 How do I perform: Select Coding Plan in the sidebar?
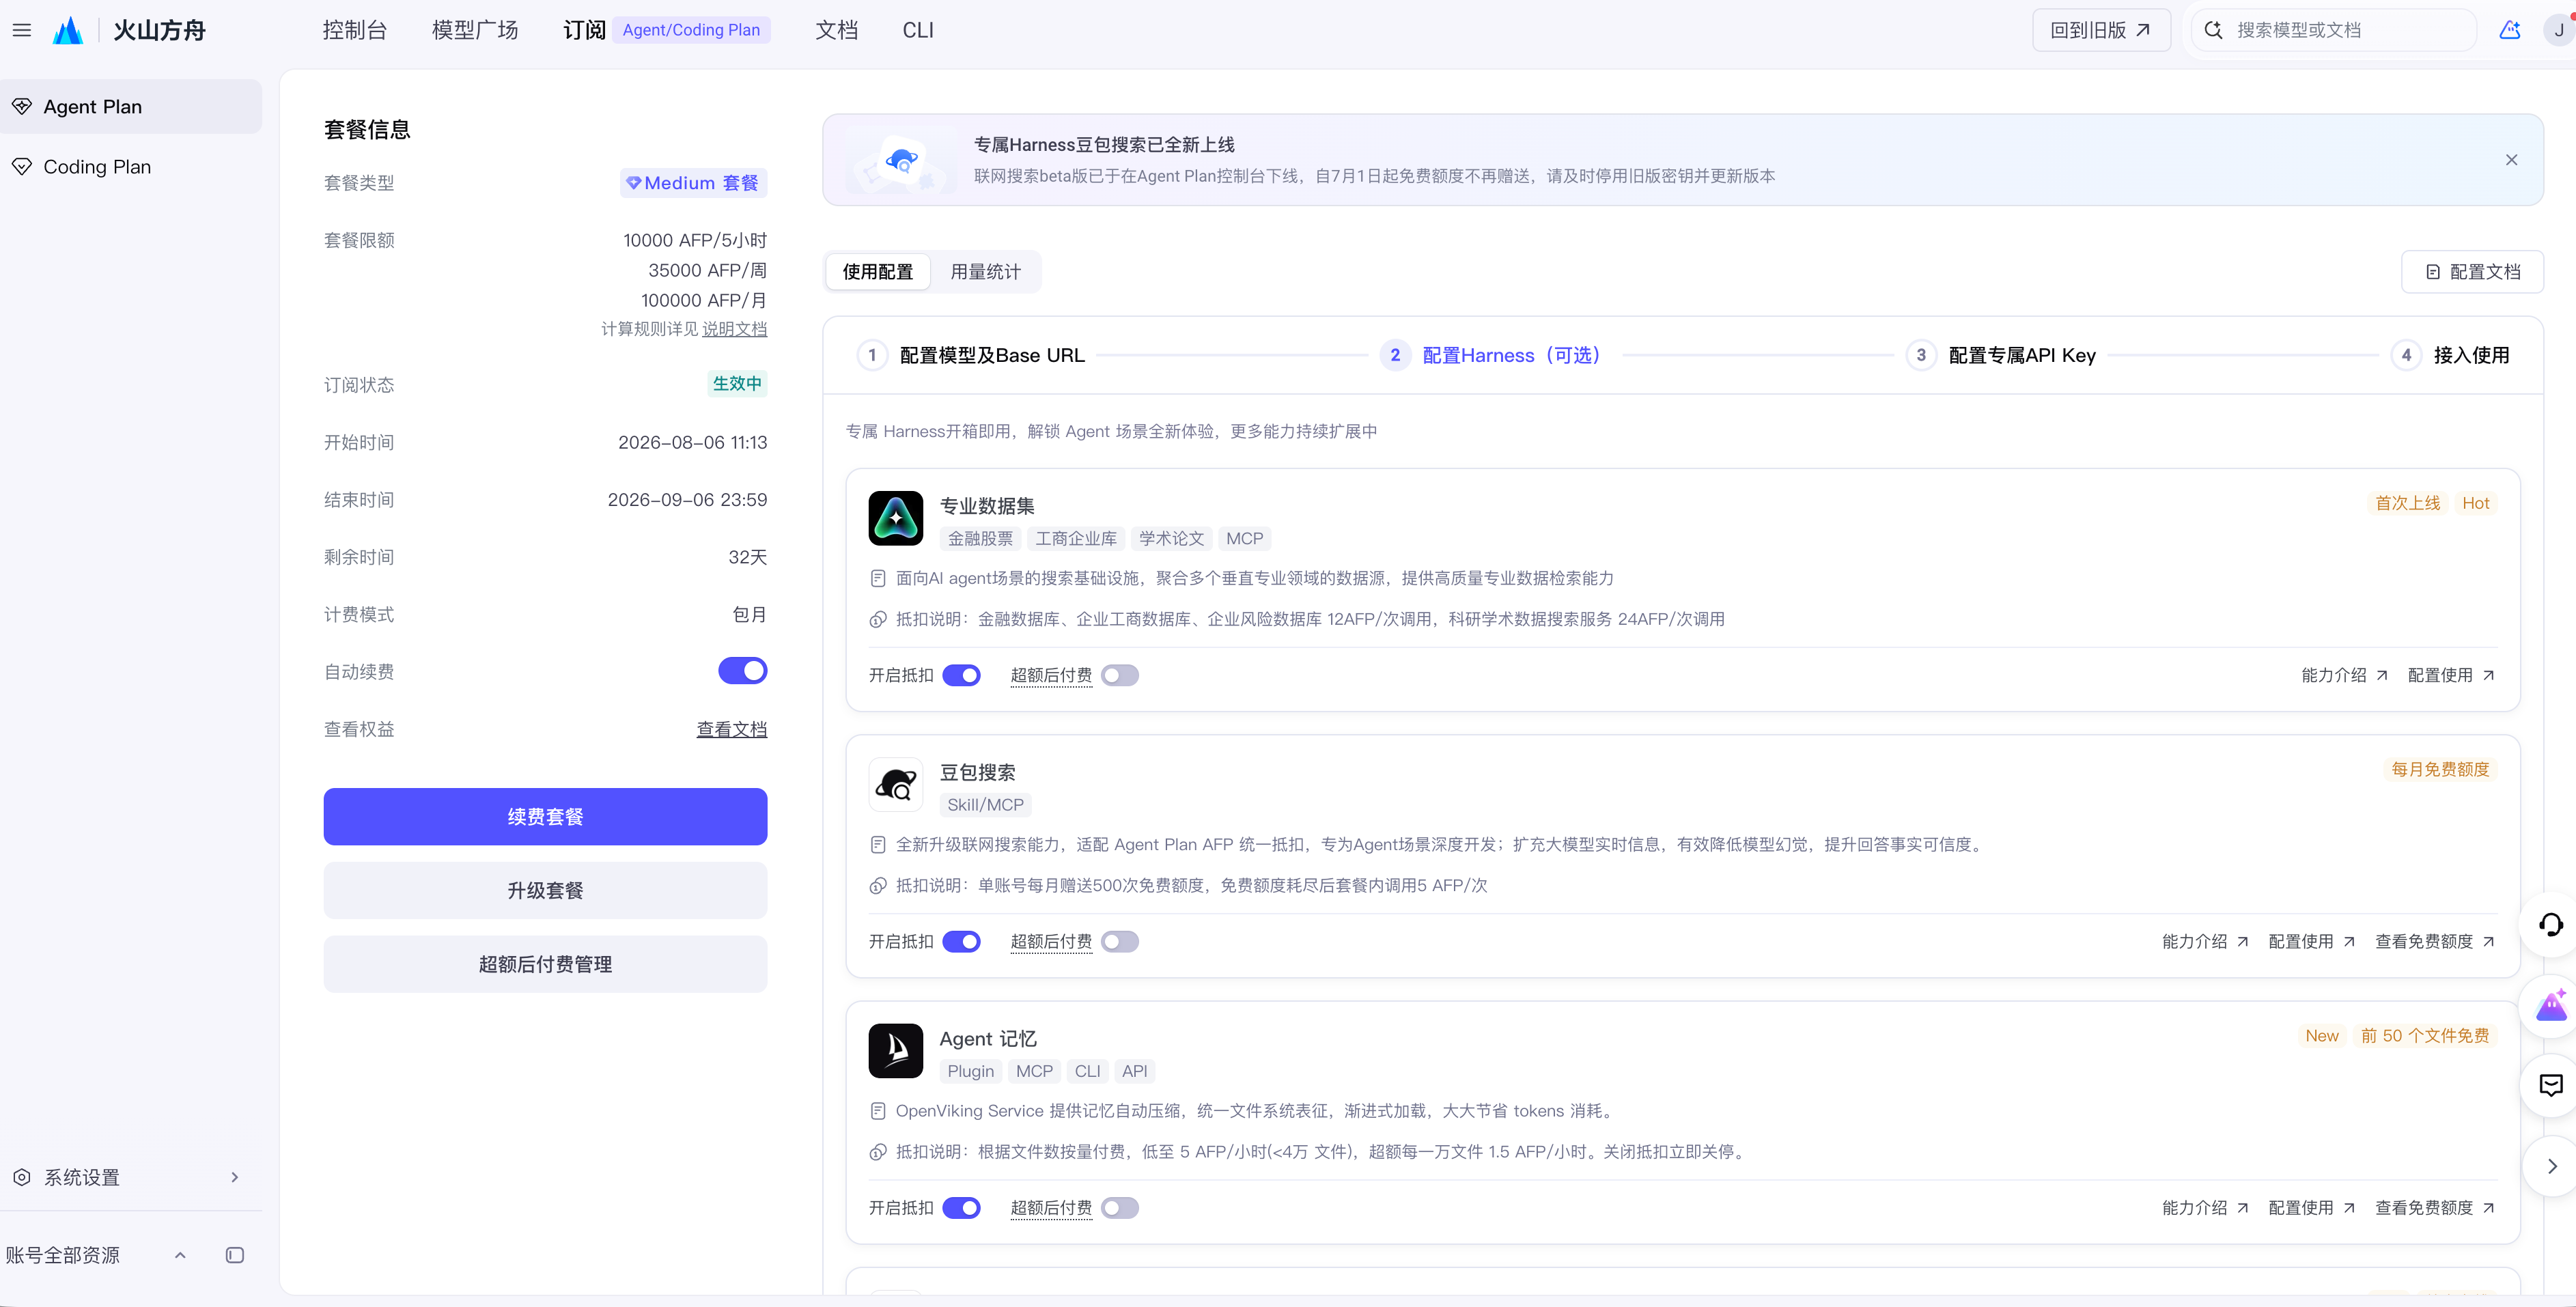(x=131, y=166)
